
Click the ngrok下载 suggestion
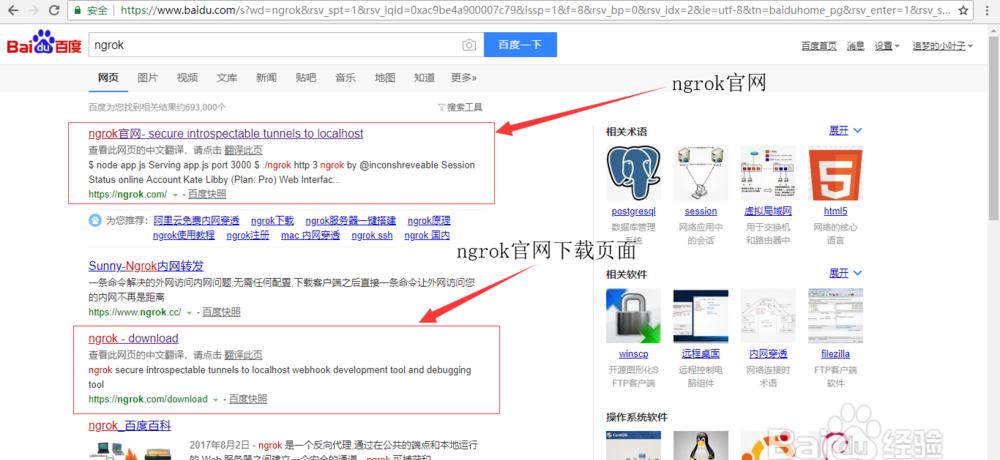coord(272,221)
